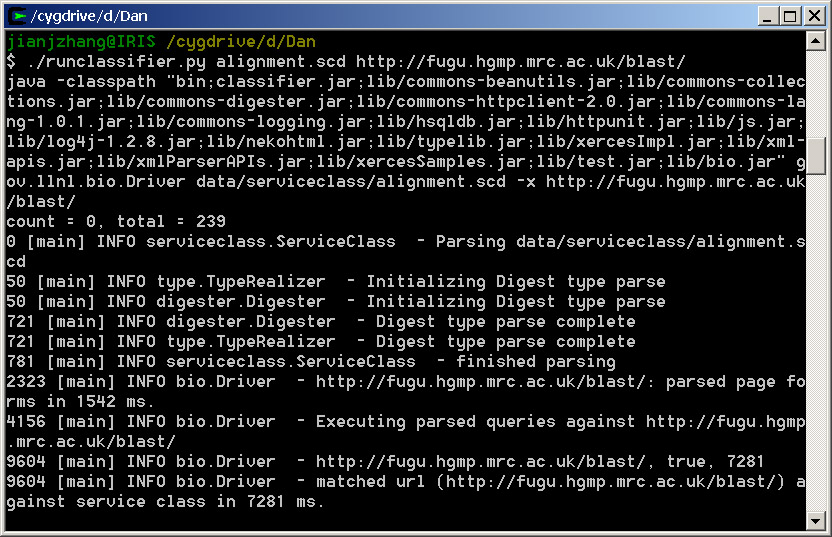
Task: Click the scrollbar down arrow
Action: pos(816,522)
